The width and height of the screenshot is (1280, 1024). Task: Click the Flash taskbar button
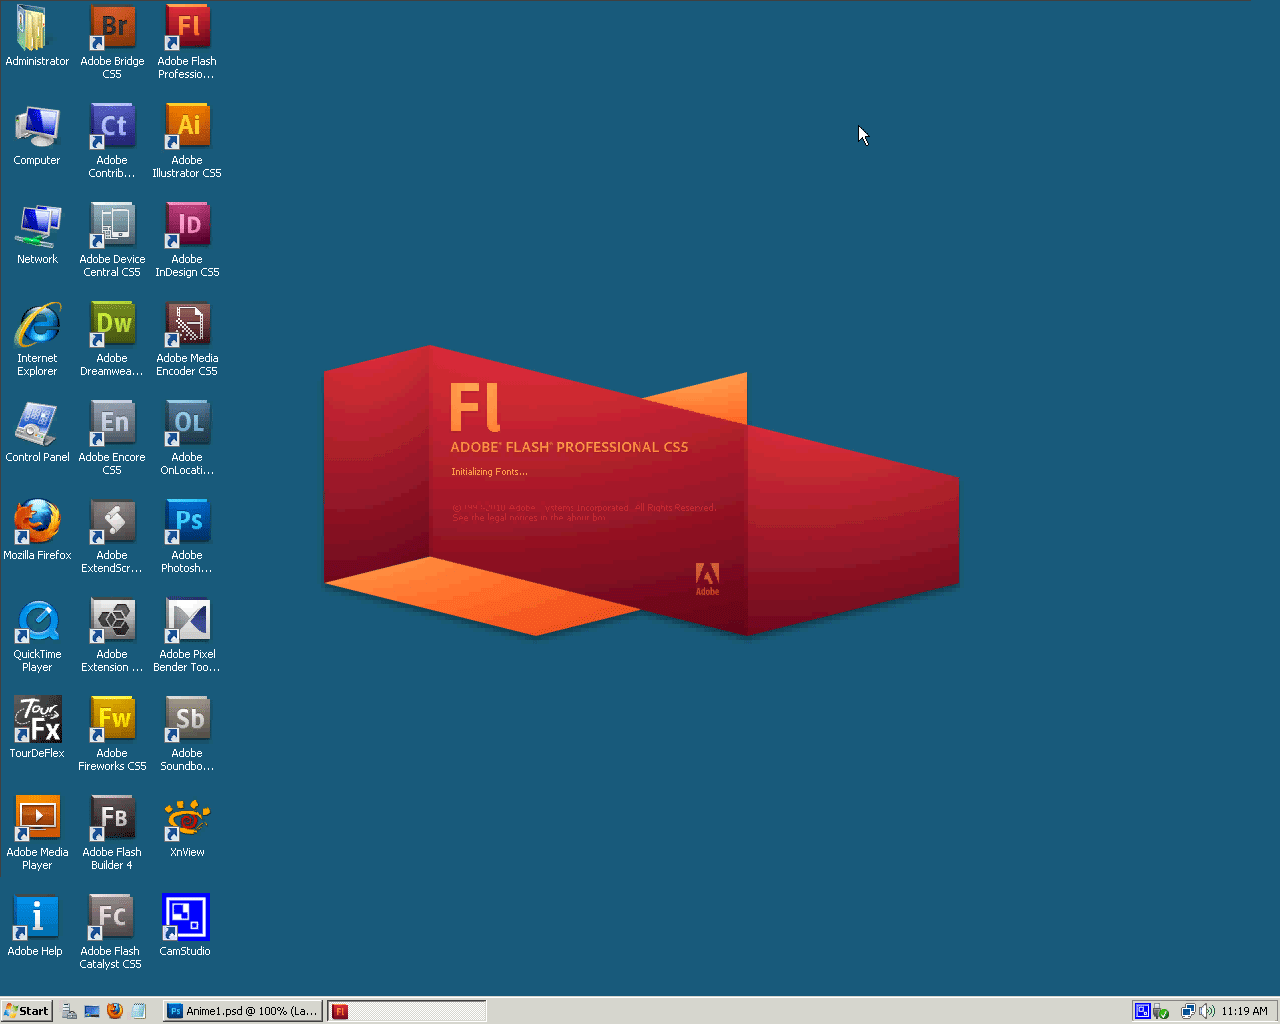point(407,1011)
